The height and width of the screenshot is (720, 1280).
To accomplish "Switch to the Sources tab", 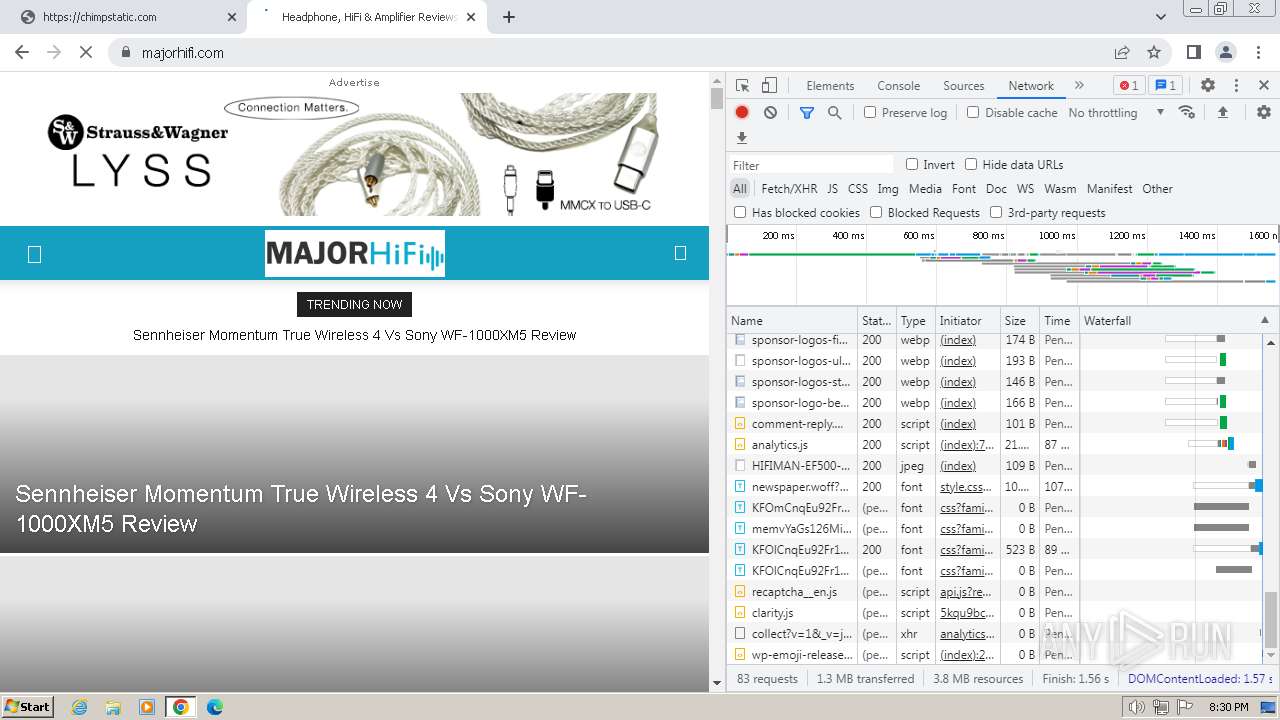I will point(964,86).
